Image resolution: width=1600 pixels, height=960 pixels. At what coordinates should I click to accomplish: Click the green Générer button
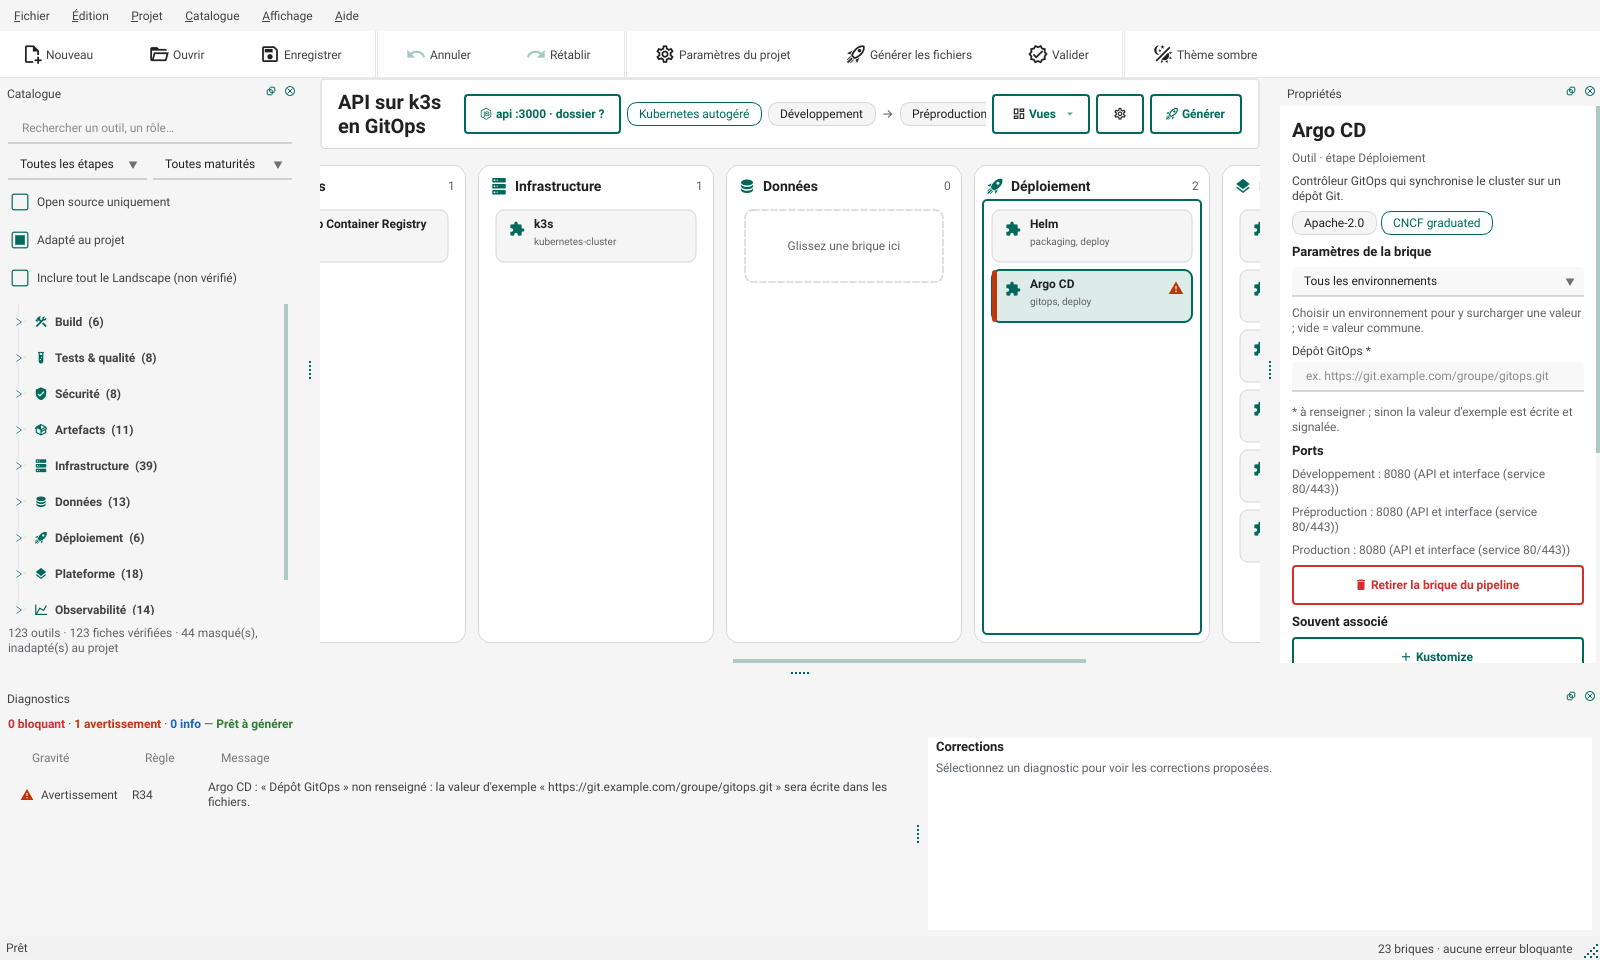1195,114
